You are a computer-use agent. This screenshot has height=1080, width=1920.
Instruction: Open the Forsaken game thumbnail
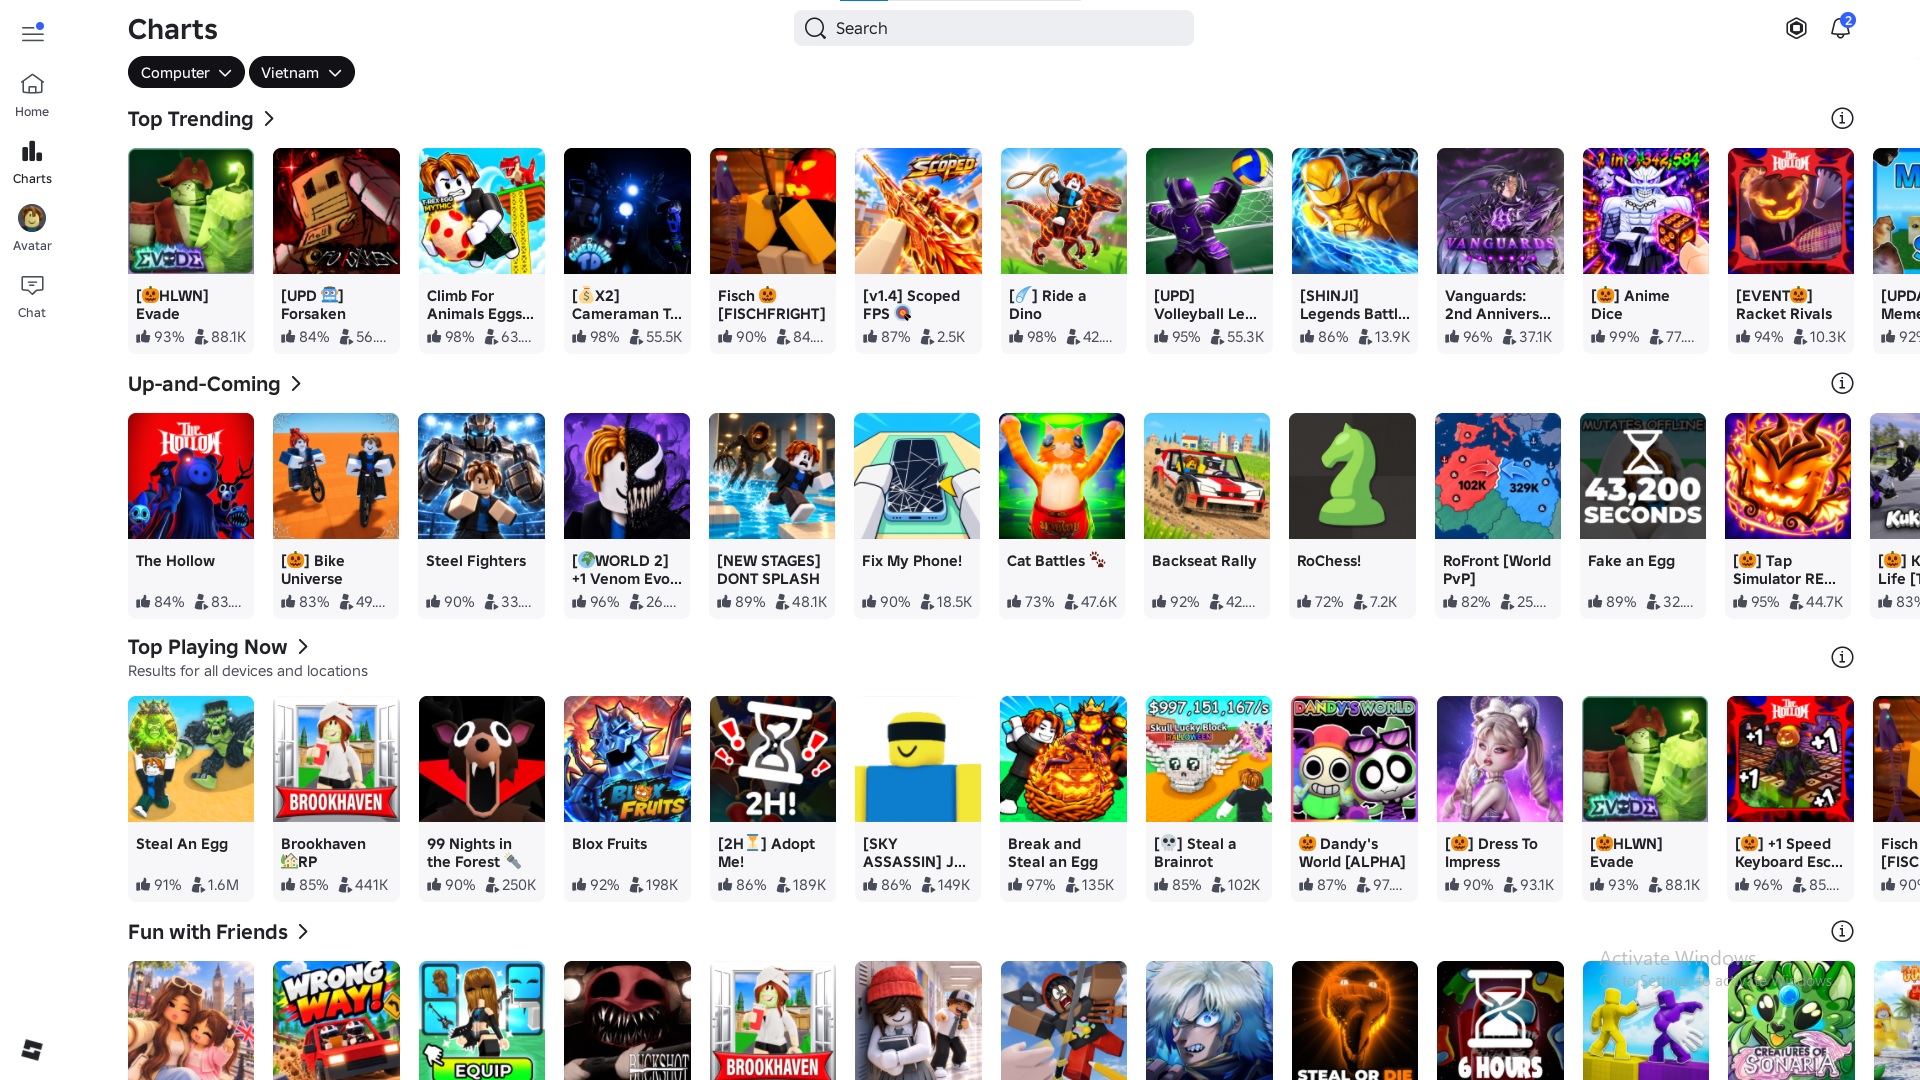[336, 211]
